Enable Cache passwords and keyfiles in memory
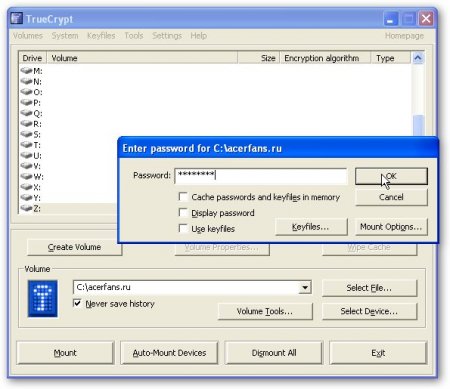 point(183,197)
